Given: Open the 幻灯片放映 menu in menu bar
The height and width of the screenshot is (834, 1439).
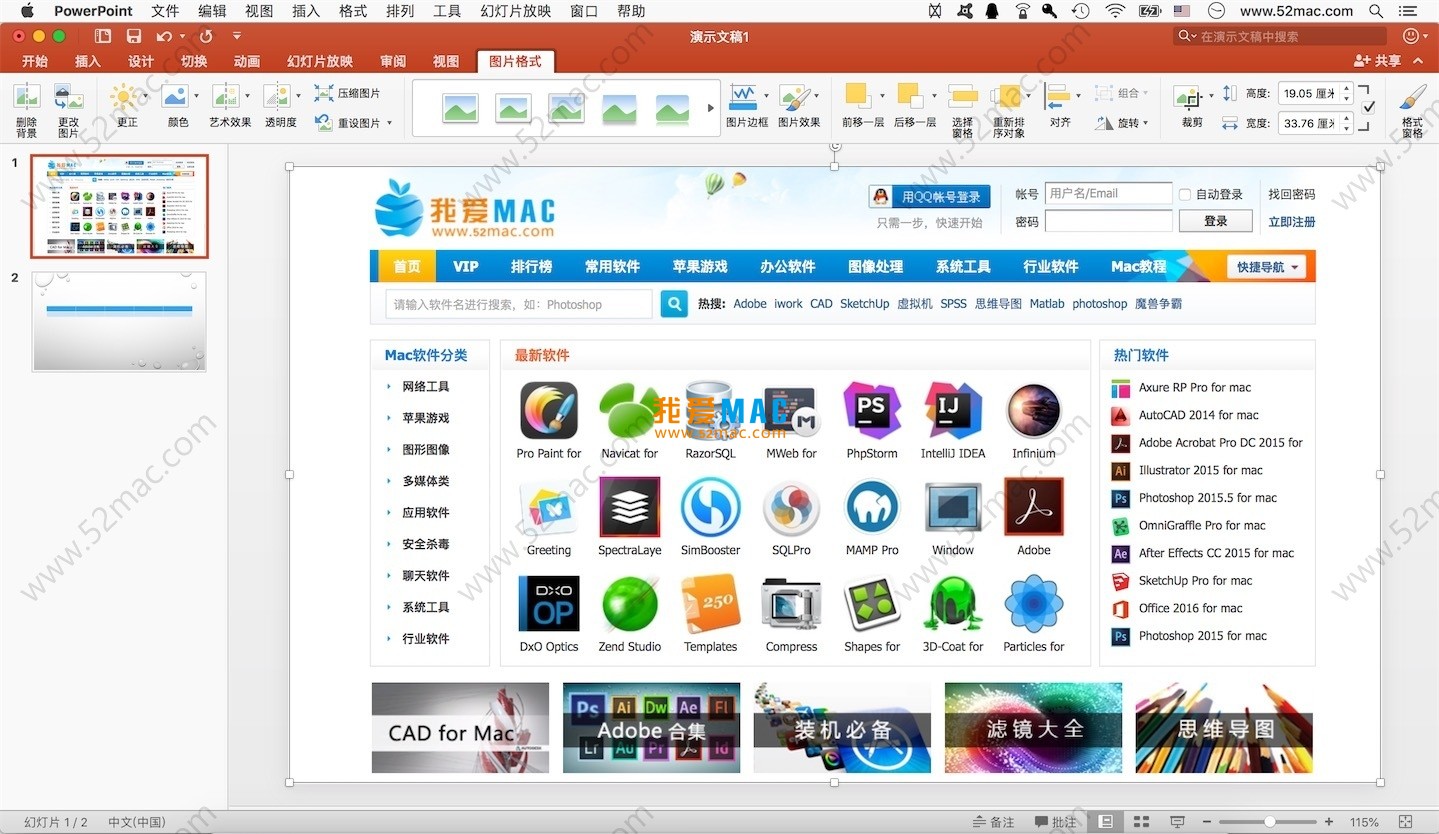Looking at the screenshot, I should [516, 11].
